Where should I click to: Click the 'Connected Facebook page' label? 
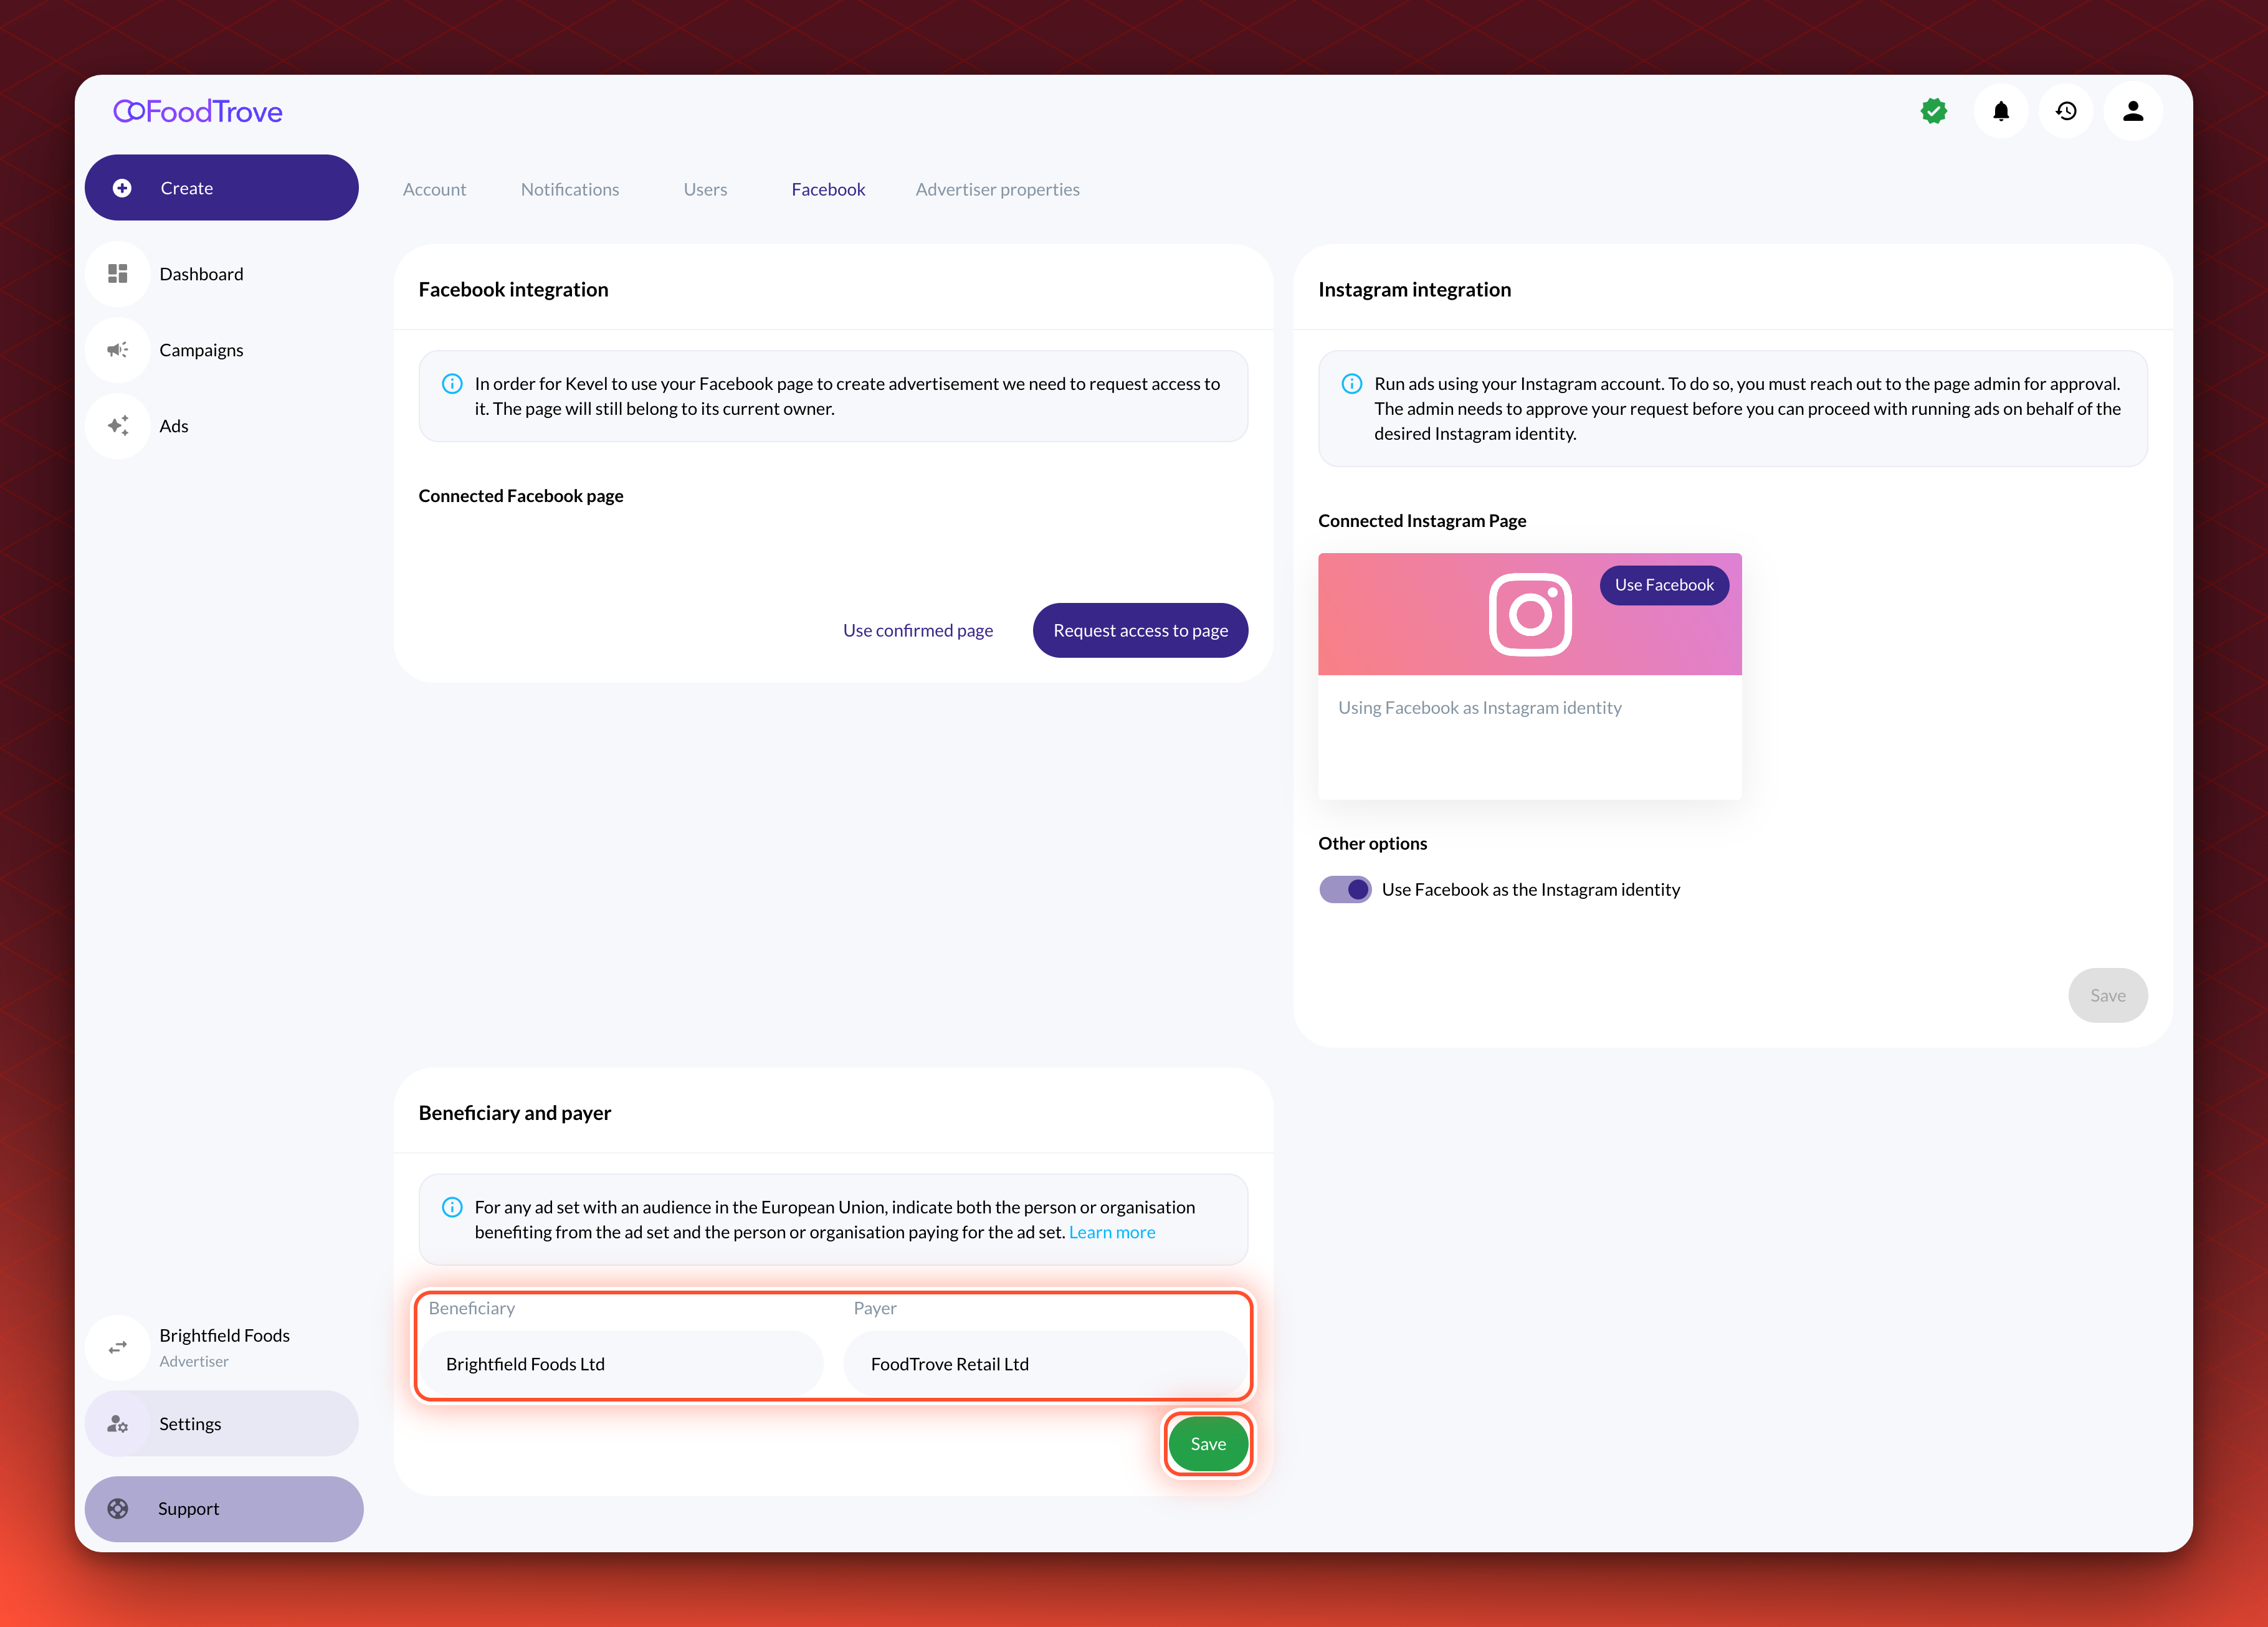tap(521, 496)
